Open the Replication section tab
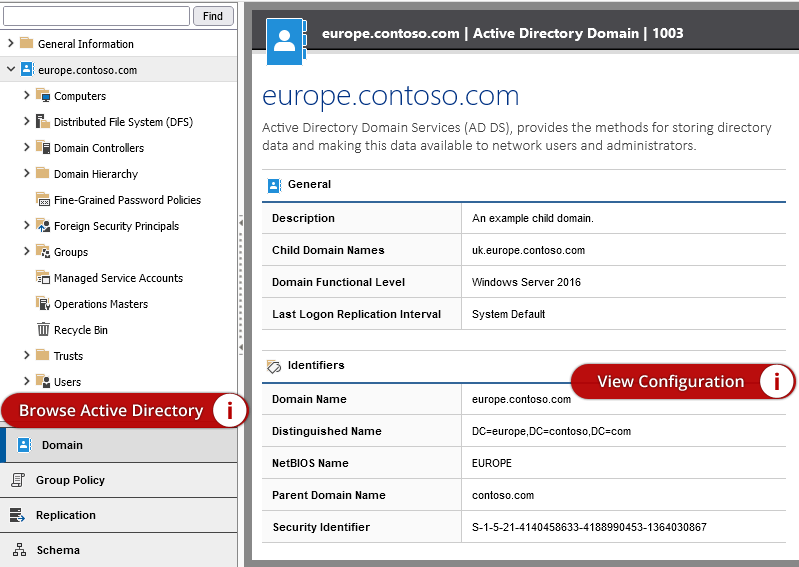799x567 pixels. [x=119, y=515]
